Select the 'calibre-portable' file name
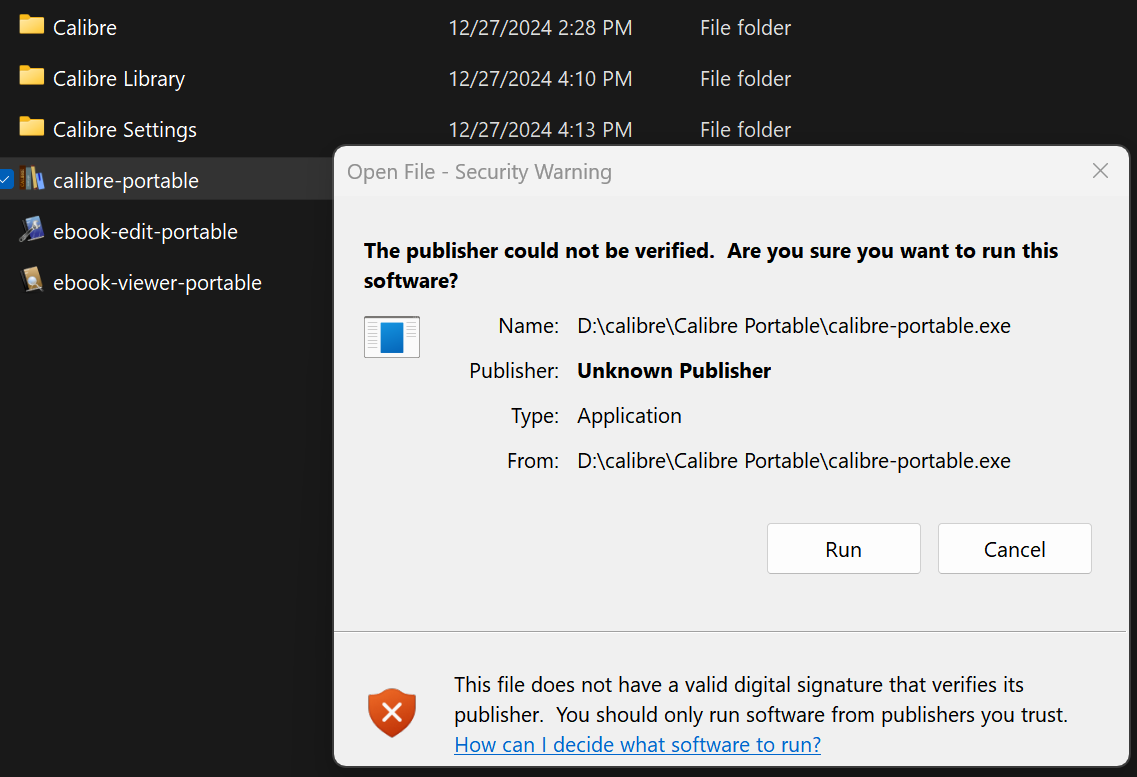 (125, 180)
